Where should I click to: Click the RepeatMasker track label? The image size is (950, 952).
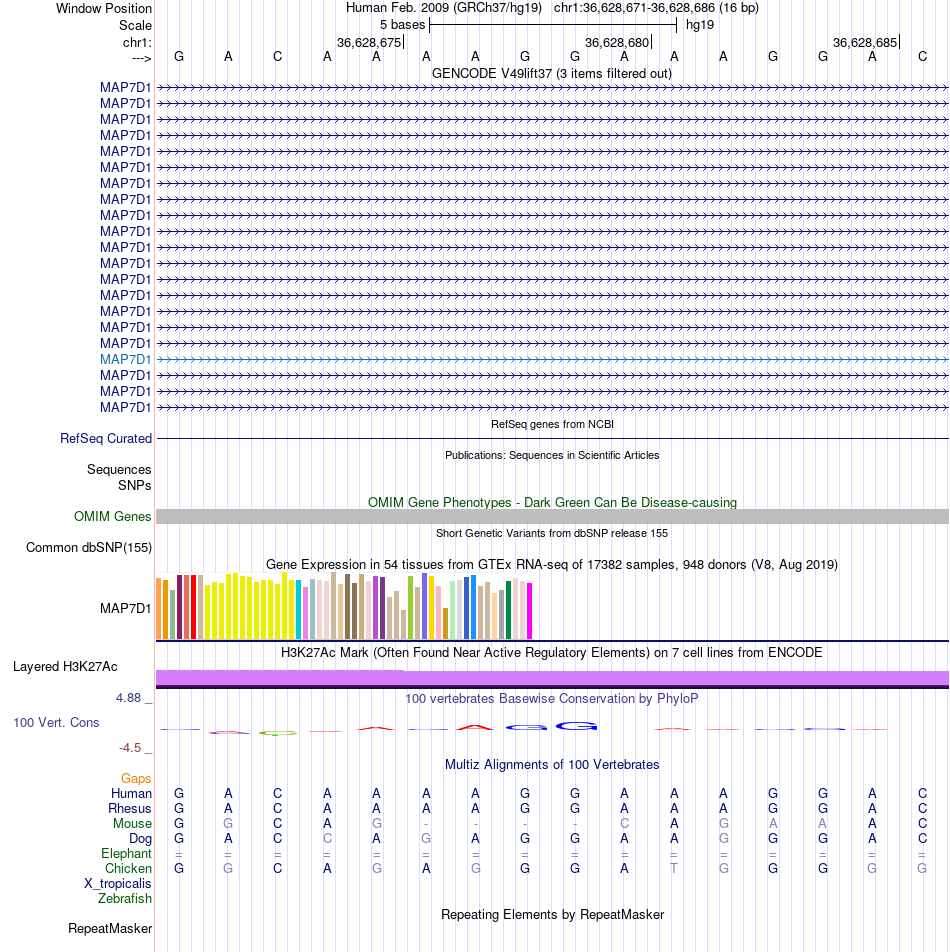coord(110,929)
